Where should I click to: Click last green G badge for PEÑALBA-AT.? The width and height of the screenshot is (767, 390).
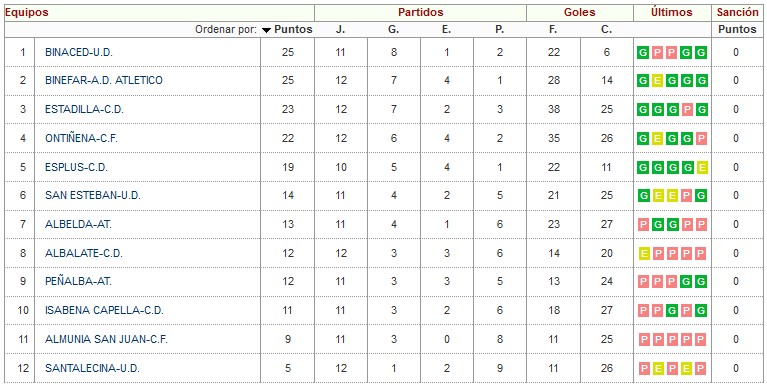[x=701, y=282]
